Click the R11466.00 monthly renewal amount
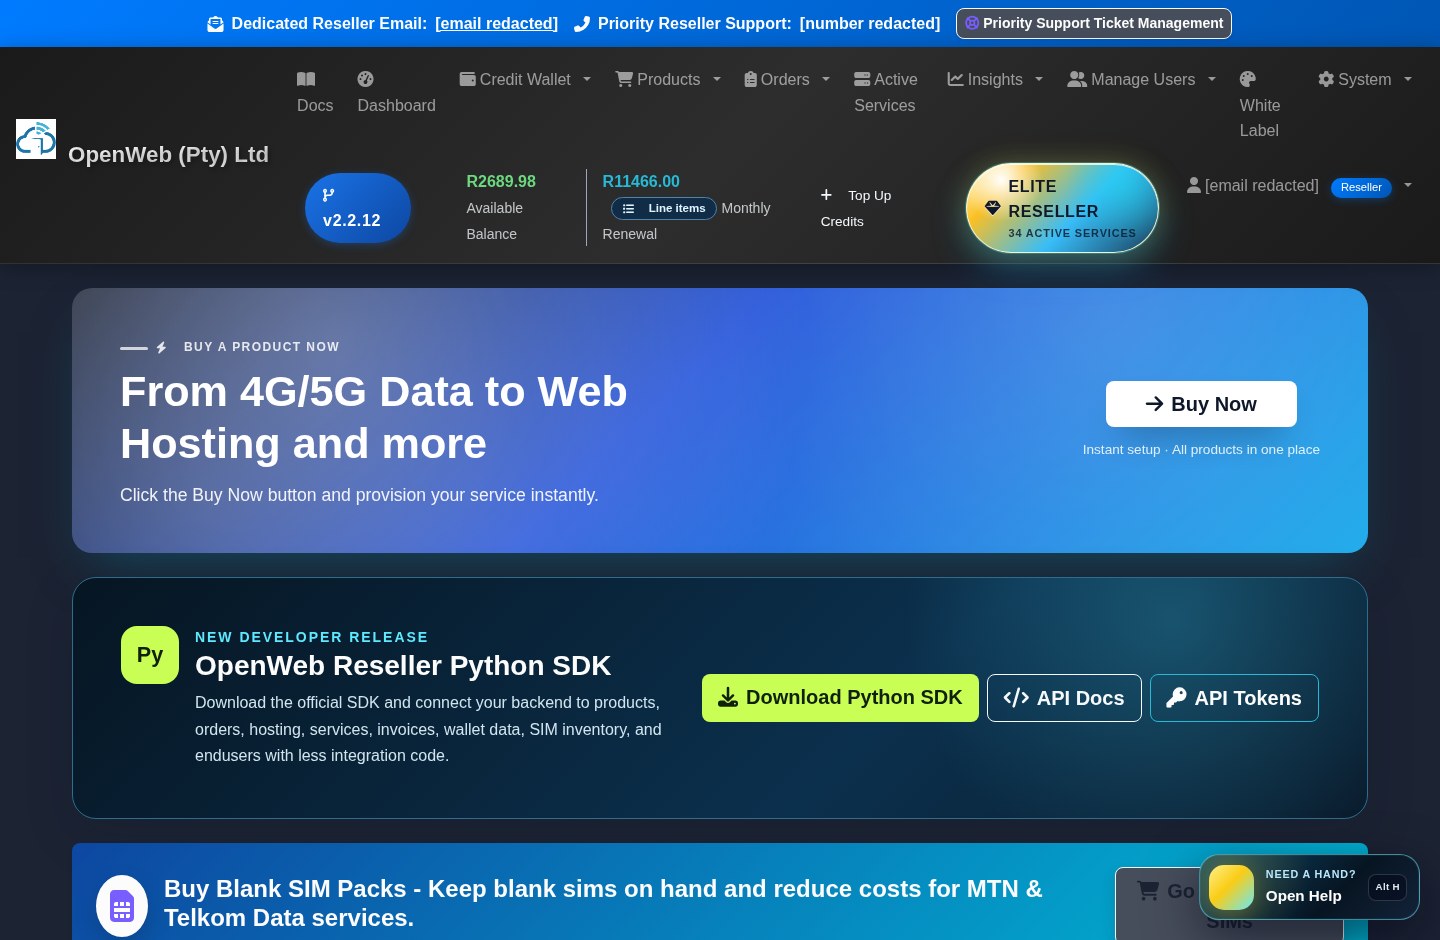This screenshot has width=1440, height=940. coord(641,181)
